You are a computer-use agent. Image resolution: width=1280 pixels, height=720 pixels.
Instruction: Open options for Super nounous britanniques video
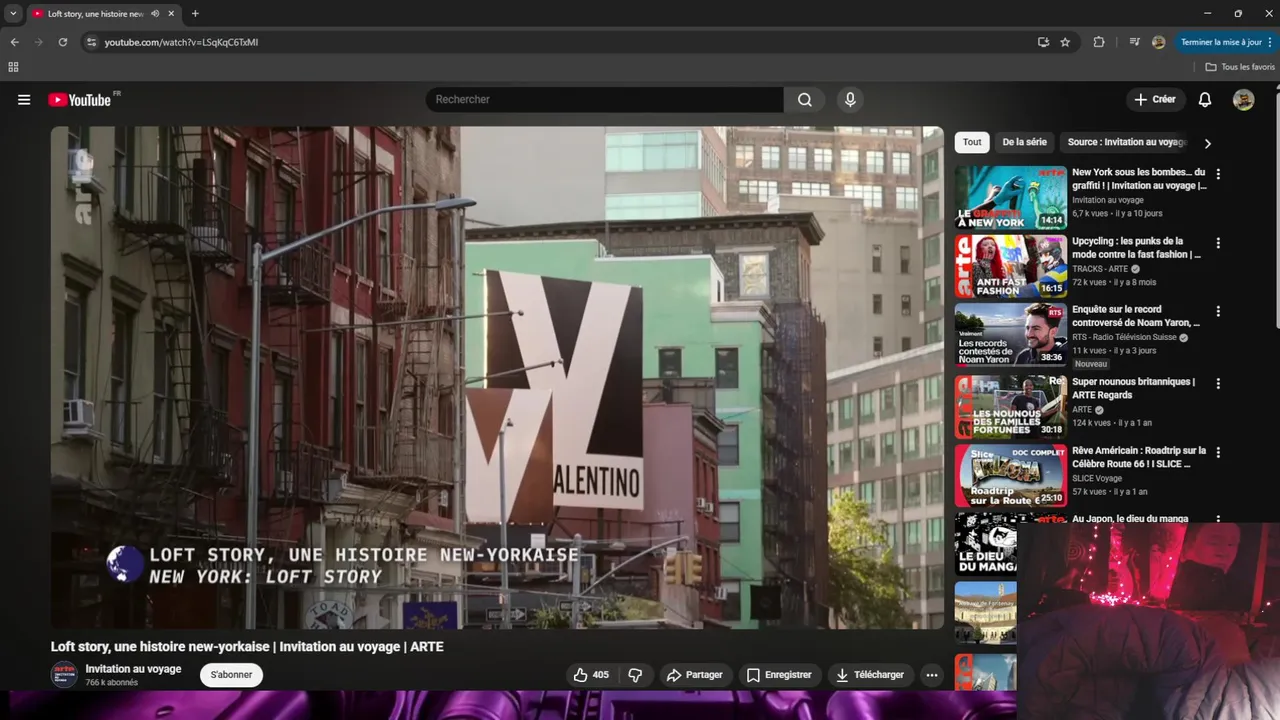click(1218, 383)
